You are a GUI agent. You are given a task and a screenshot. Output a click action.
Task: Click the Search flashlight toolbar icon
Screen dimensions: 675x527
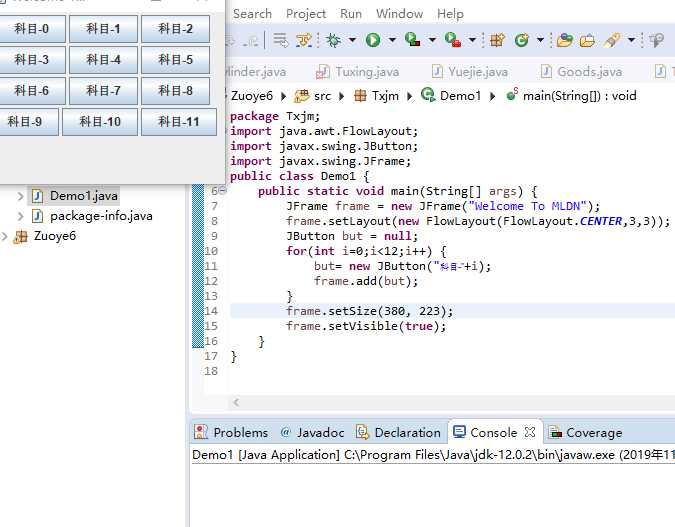612,40
